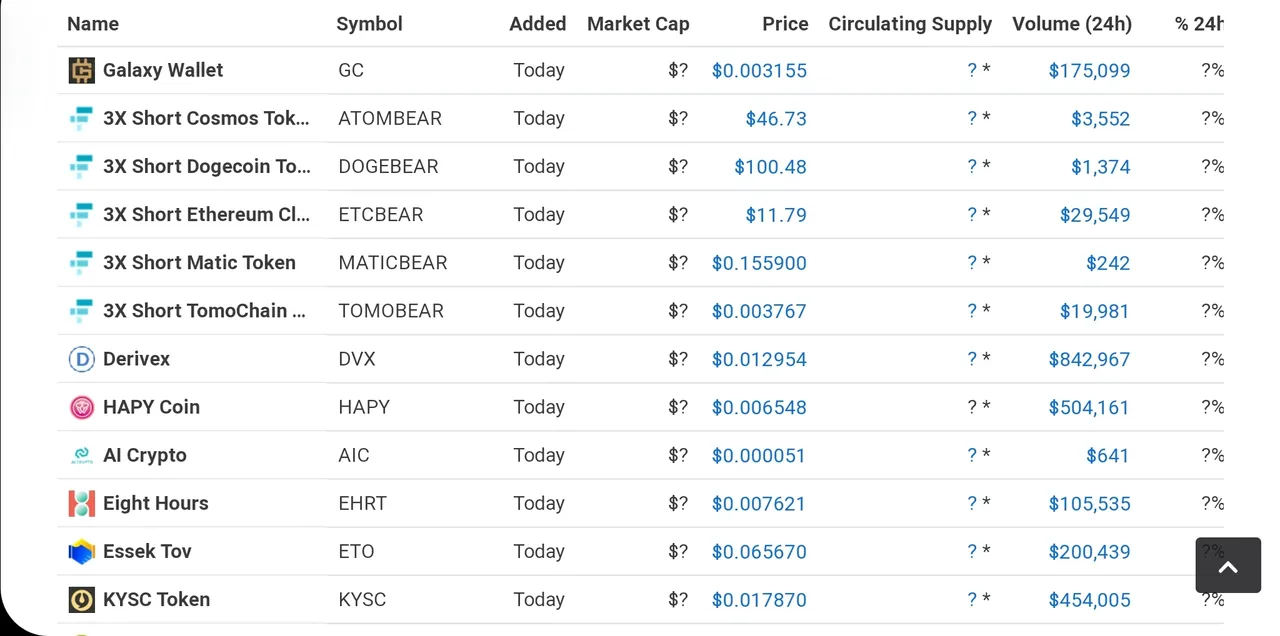Click ETCBEAR price $11.79
Viewport: 1280px width, 636px height.
click(776, 215)
